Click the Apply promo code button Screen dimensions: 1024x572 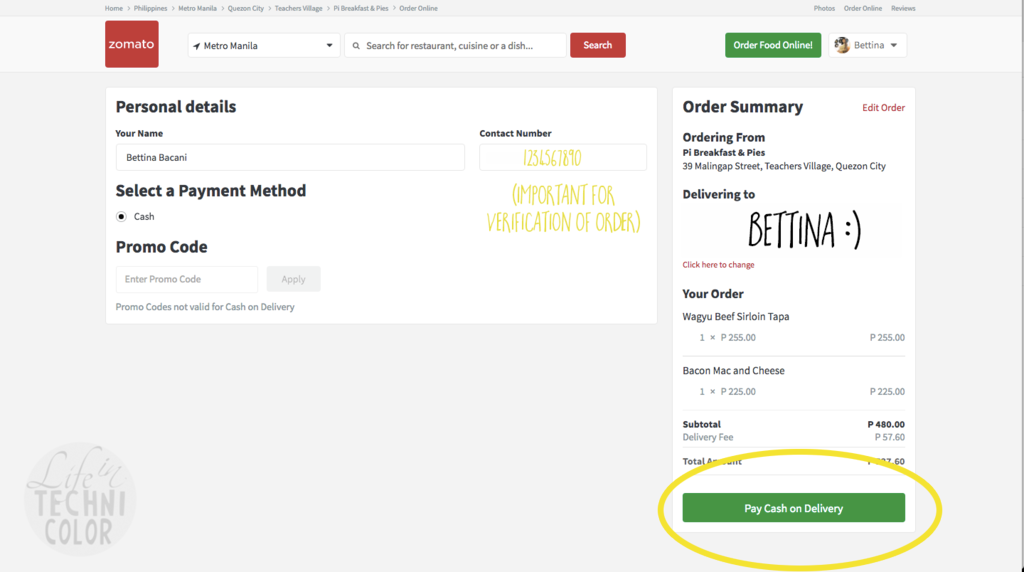[293, 279]
